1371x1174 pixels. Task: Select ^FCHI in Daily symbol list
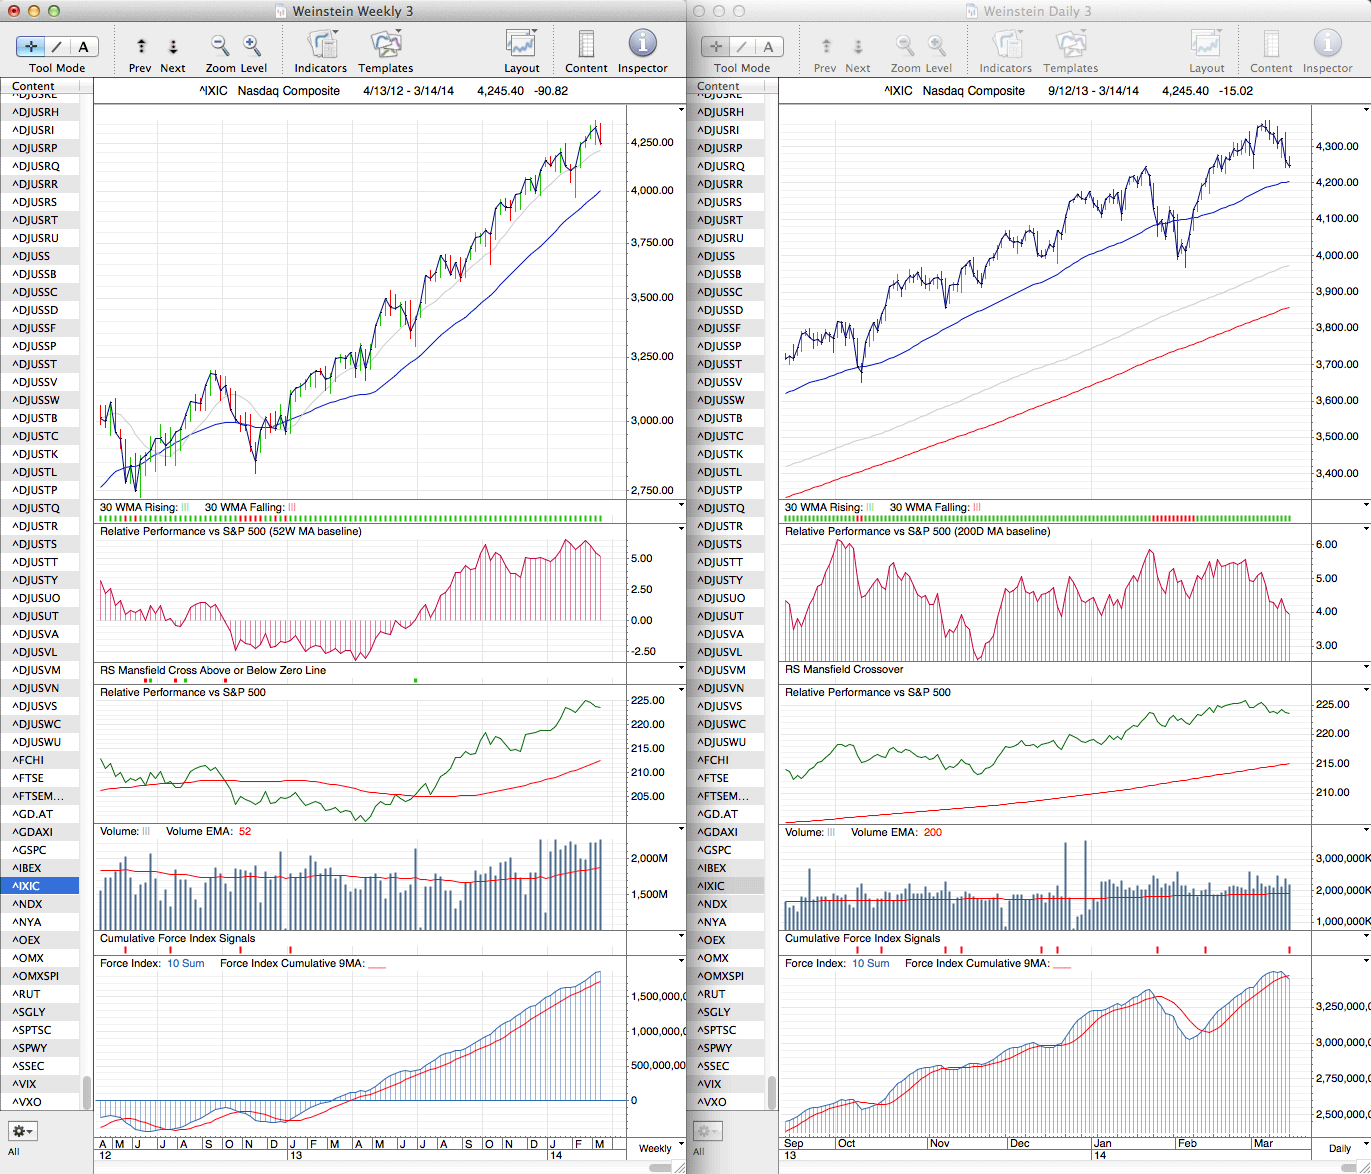pos(725,760)
